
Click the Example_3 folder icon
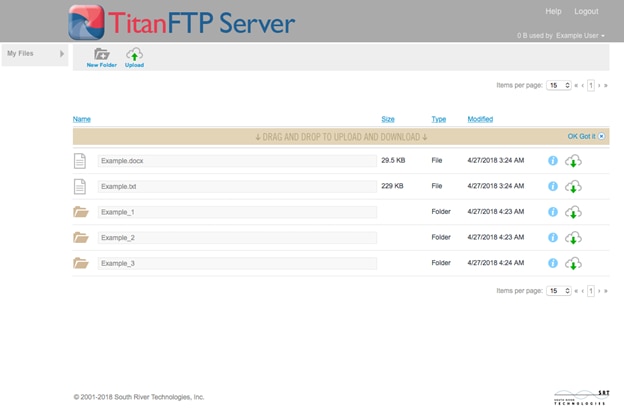coord(81,263)
